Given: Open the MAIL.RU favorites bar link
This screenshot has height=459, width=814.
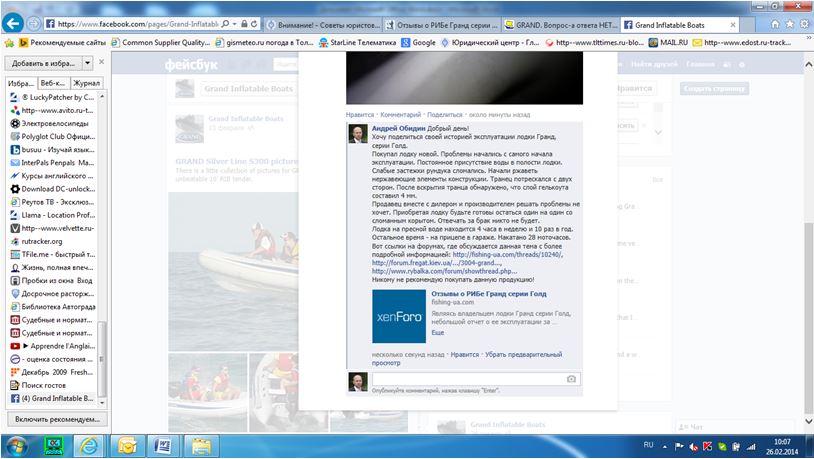Looking at the screenshot, I should [668, 43].
